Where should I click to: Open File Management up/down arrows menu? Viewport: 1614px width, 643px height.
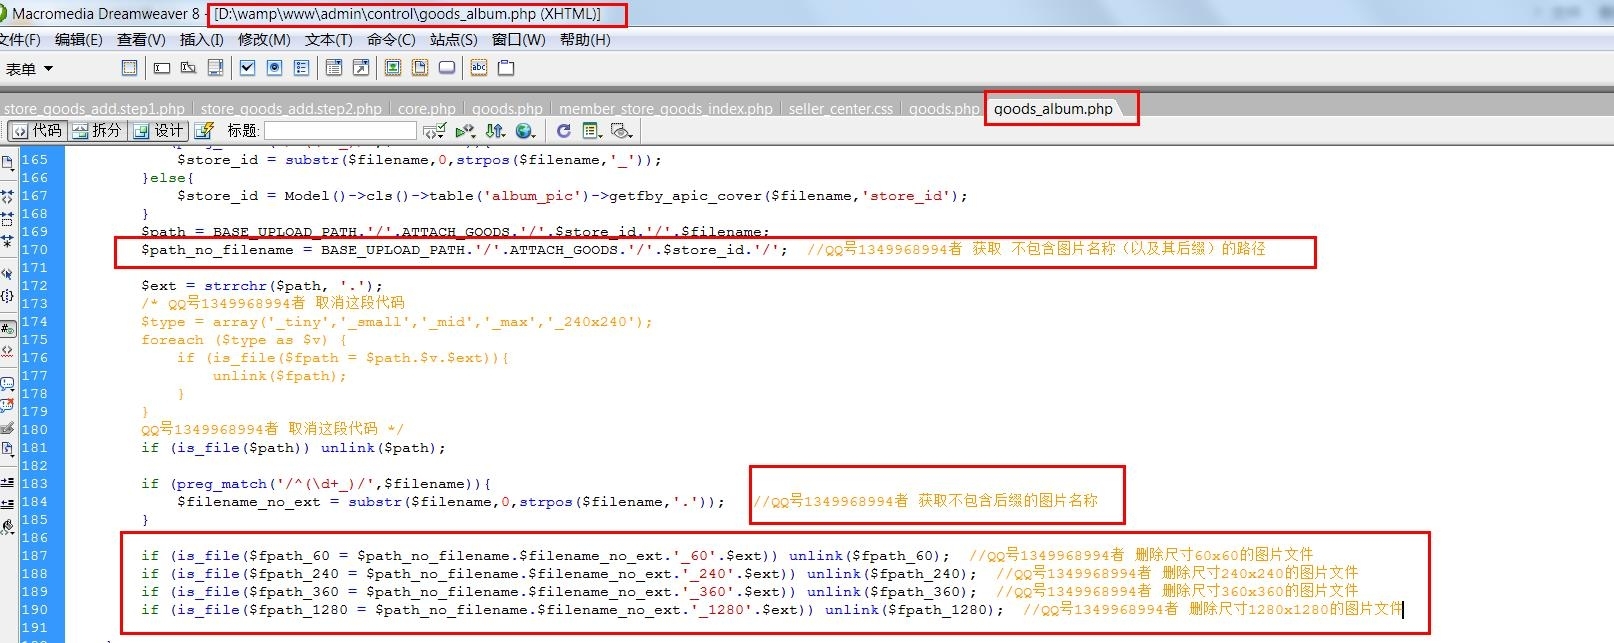pos(495,130)
